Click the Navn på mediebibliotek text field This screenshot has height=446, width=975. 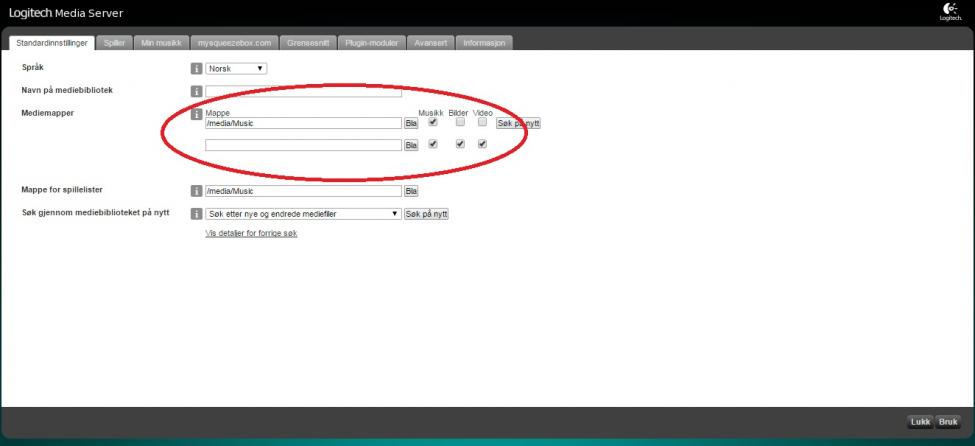pyautogui.click(x=303, y=91)
